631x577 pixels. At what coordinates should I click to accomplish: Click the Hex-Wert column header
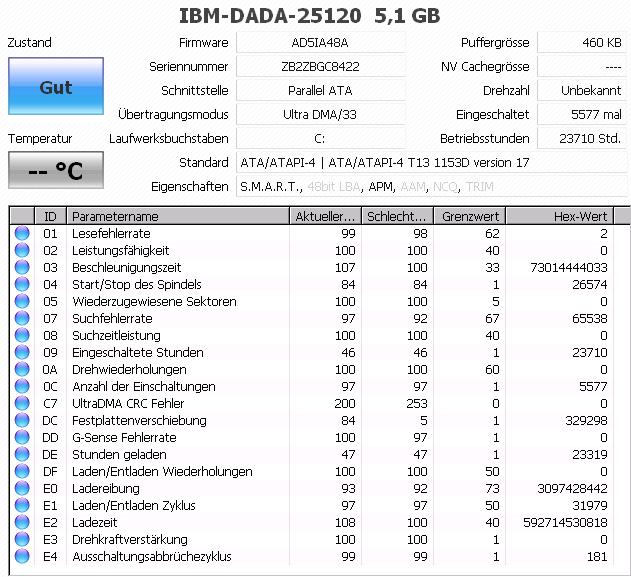(559, 216)
